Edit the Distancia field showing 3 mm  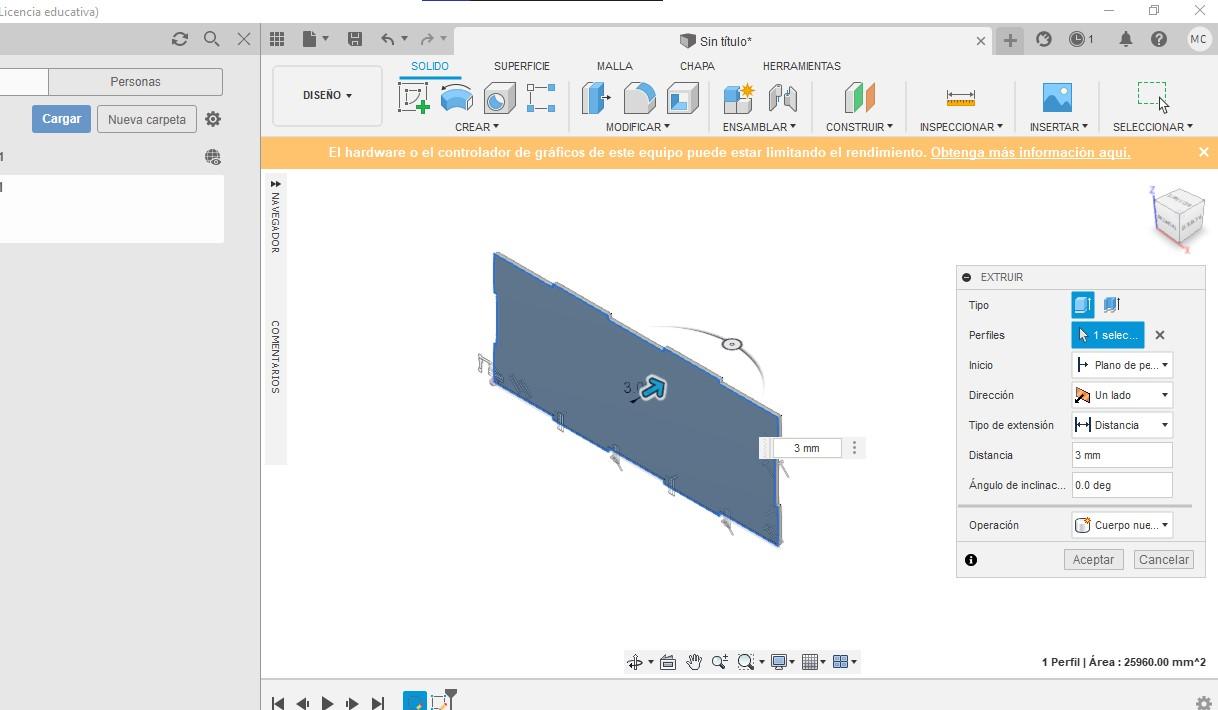coord(1121,455)
